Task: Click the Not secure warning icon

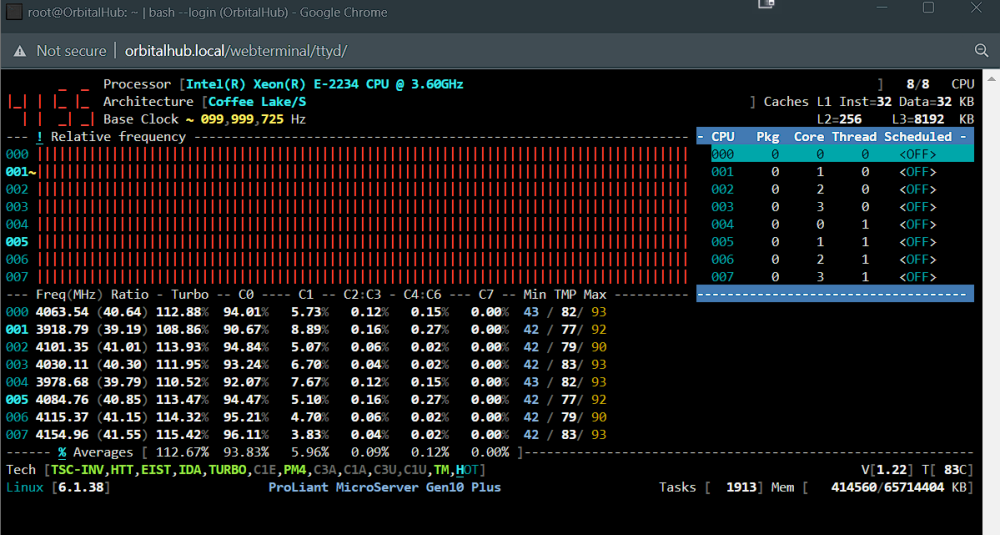Action: point(20,51)
